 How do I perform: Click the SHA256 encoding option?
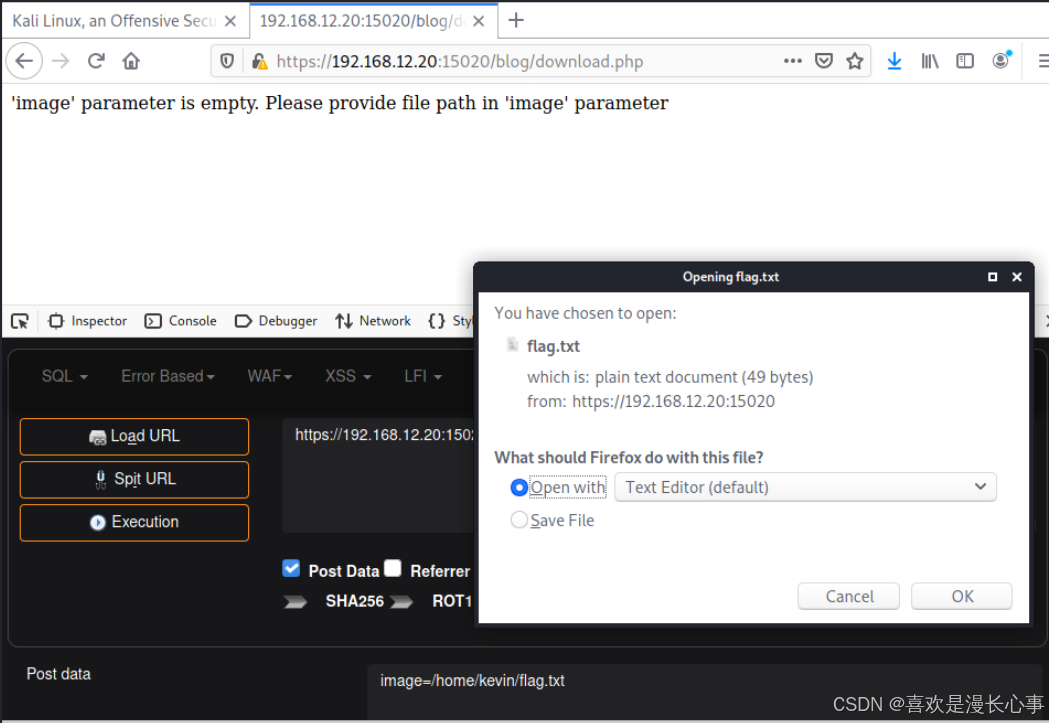tap(355, 601)
